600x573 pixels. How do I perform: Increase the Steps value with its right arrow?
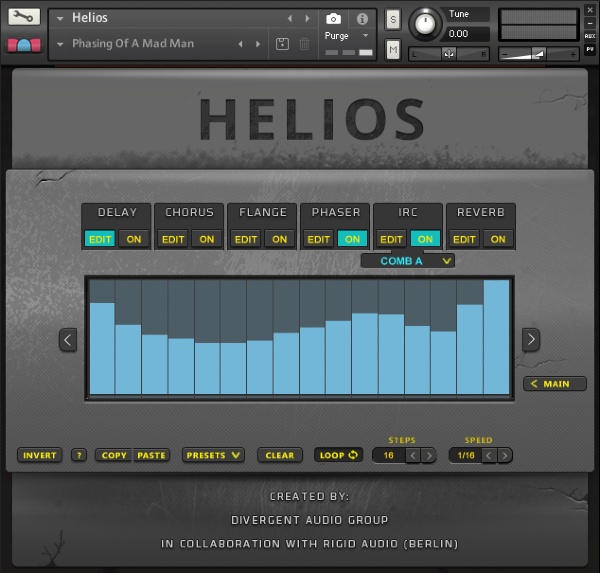coord(429,455)
